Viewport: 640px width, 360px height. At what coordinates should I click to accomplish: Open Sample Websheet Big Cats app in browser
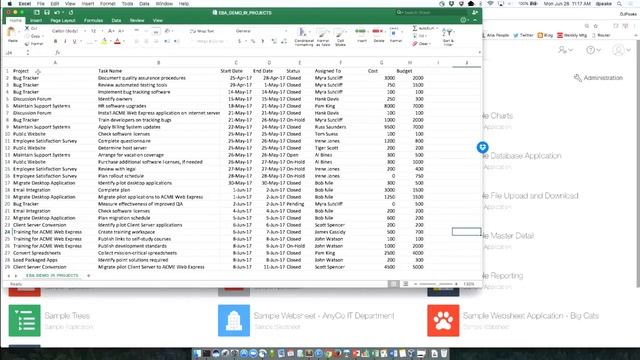coord(531,316)
